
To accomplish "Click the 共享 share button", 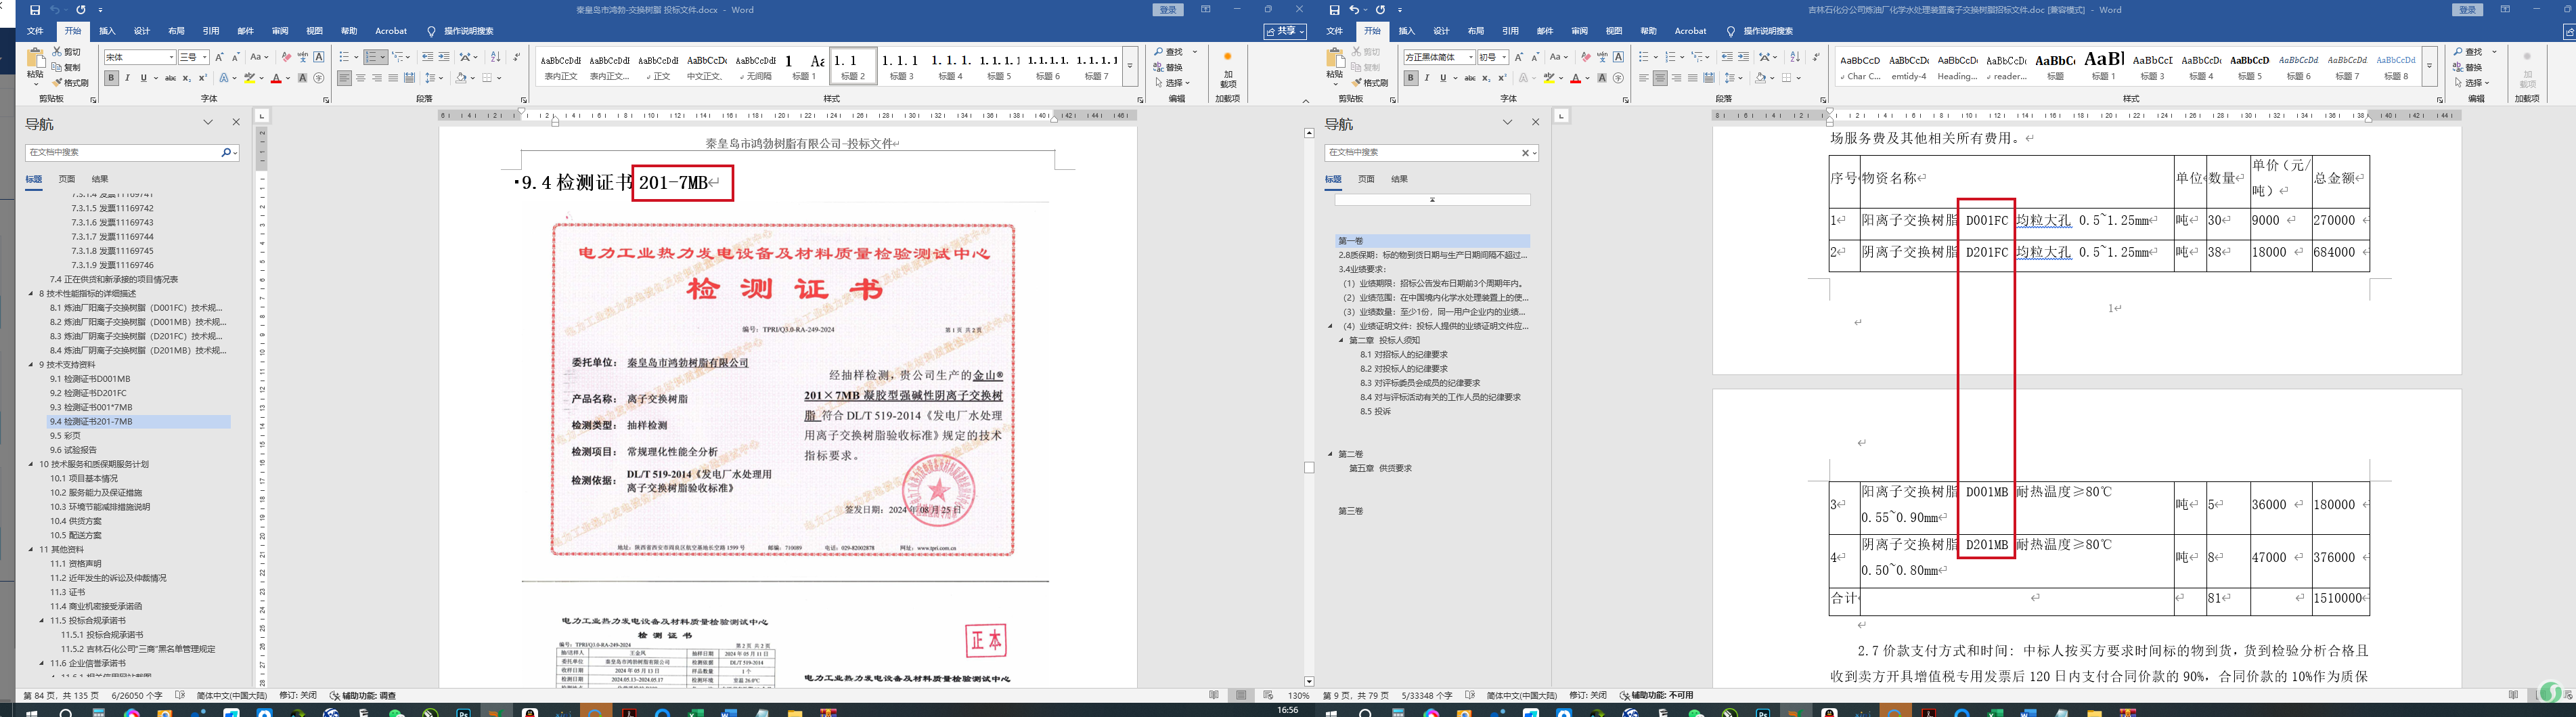I will (x=1285, y=31).
